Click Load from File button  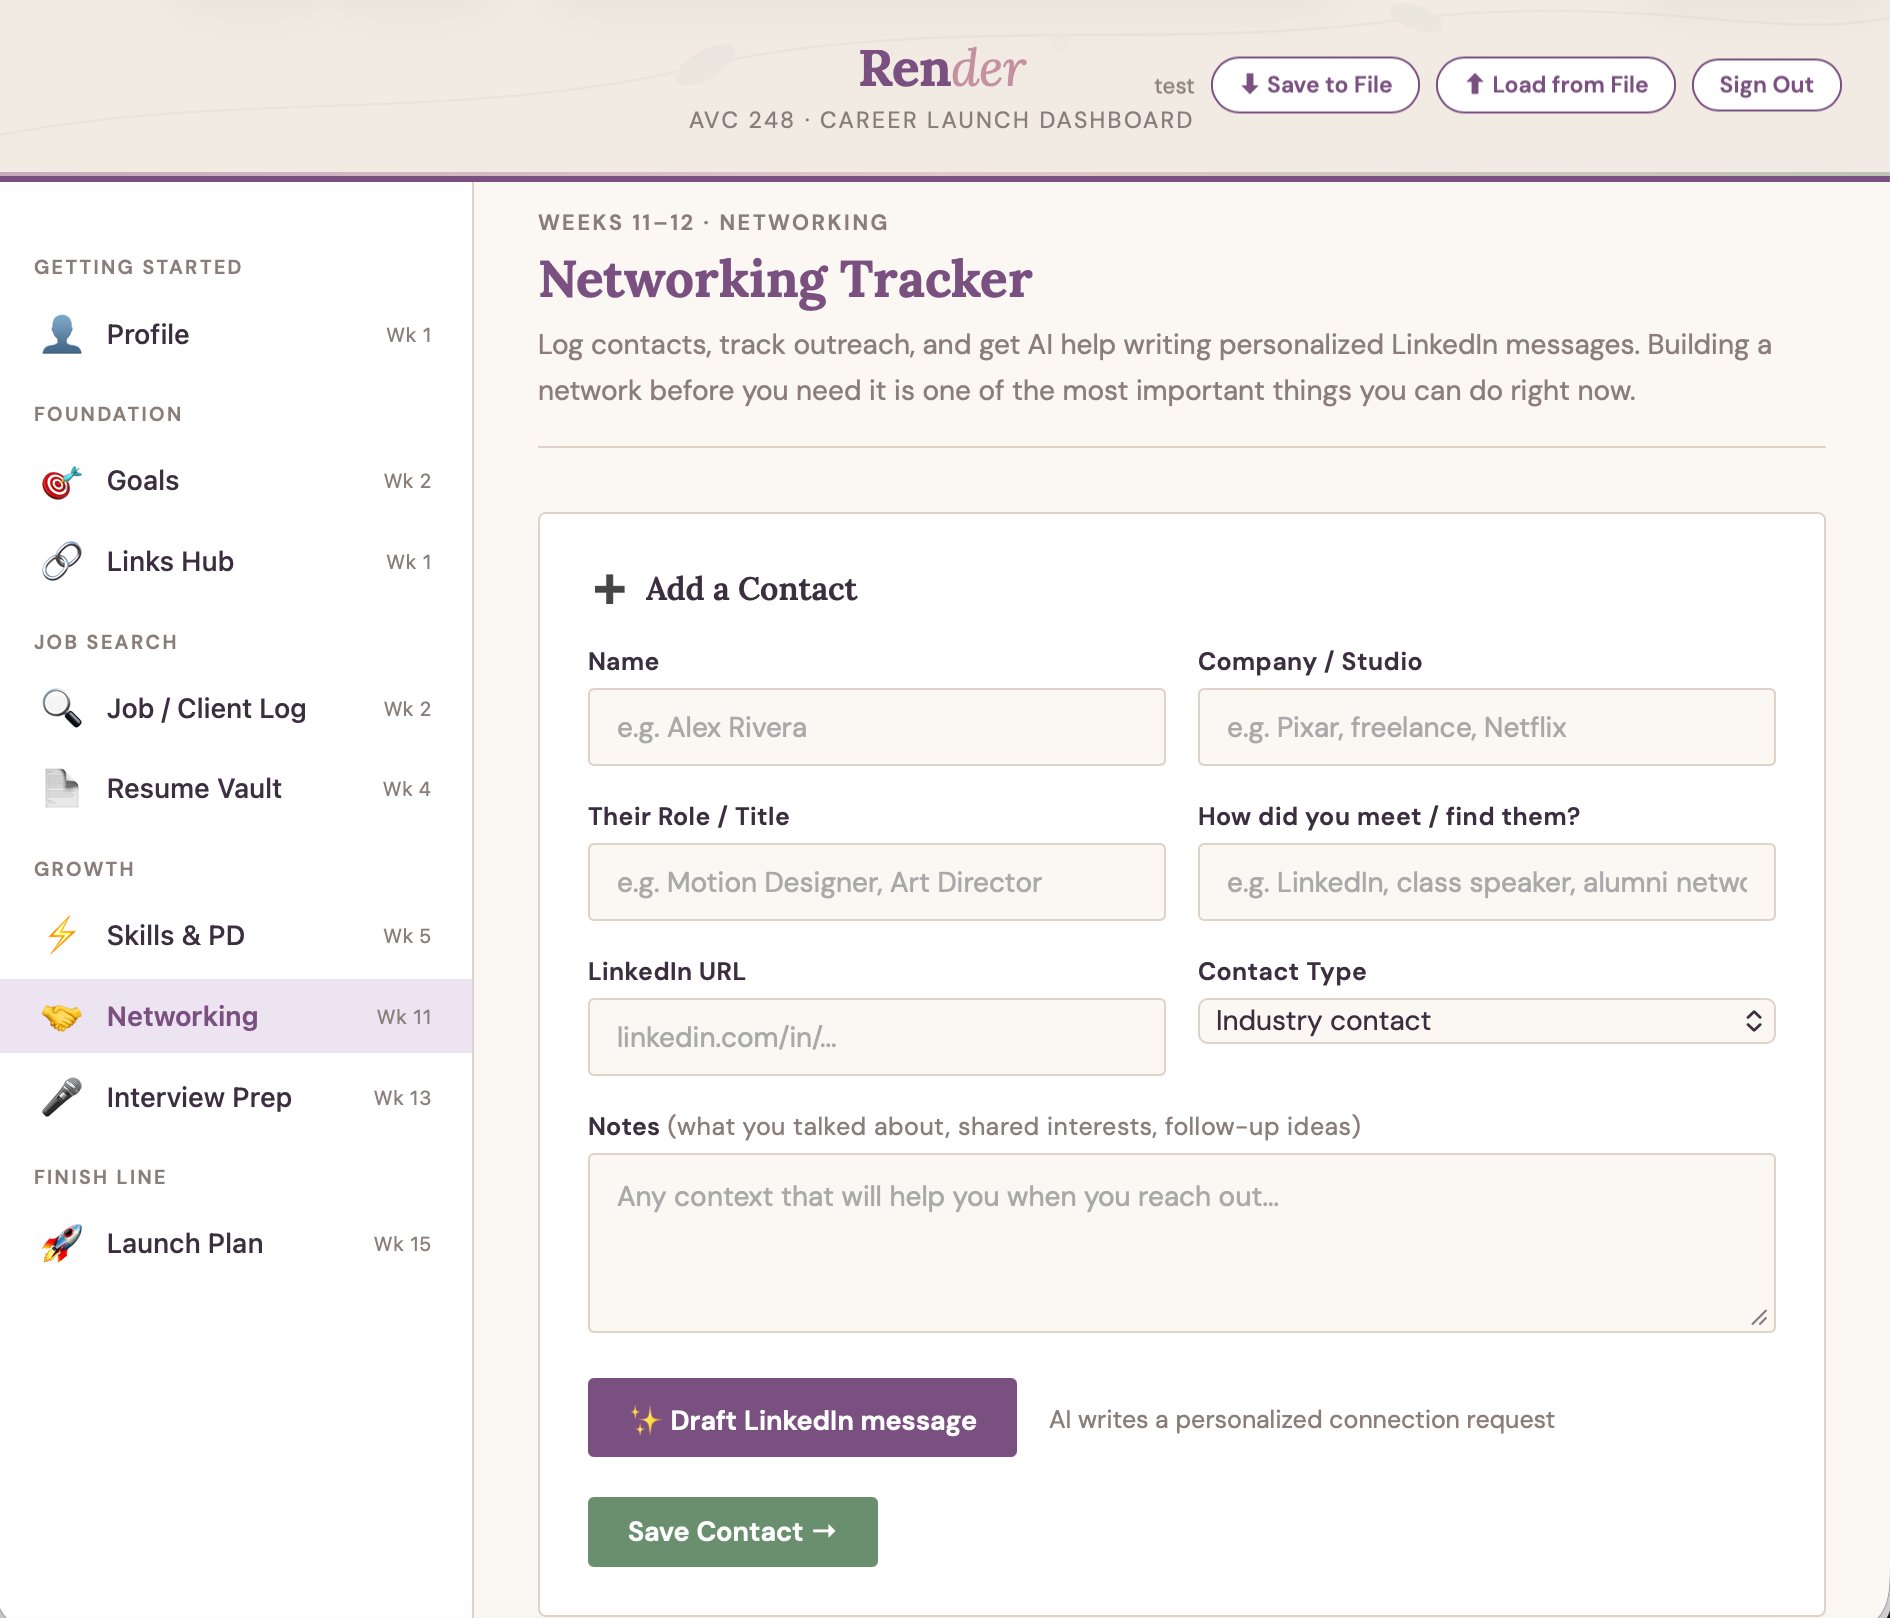pyautogui.click(x=1556, y=85)
